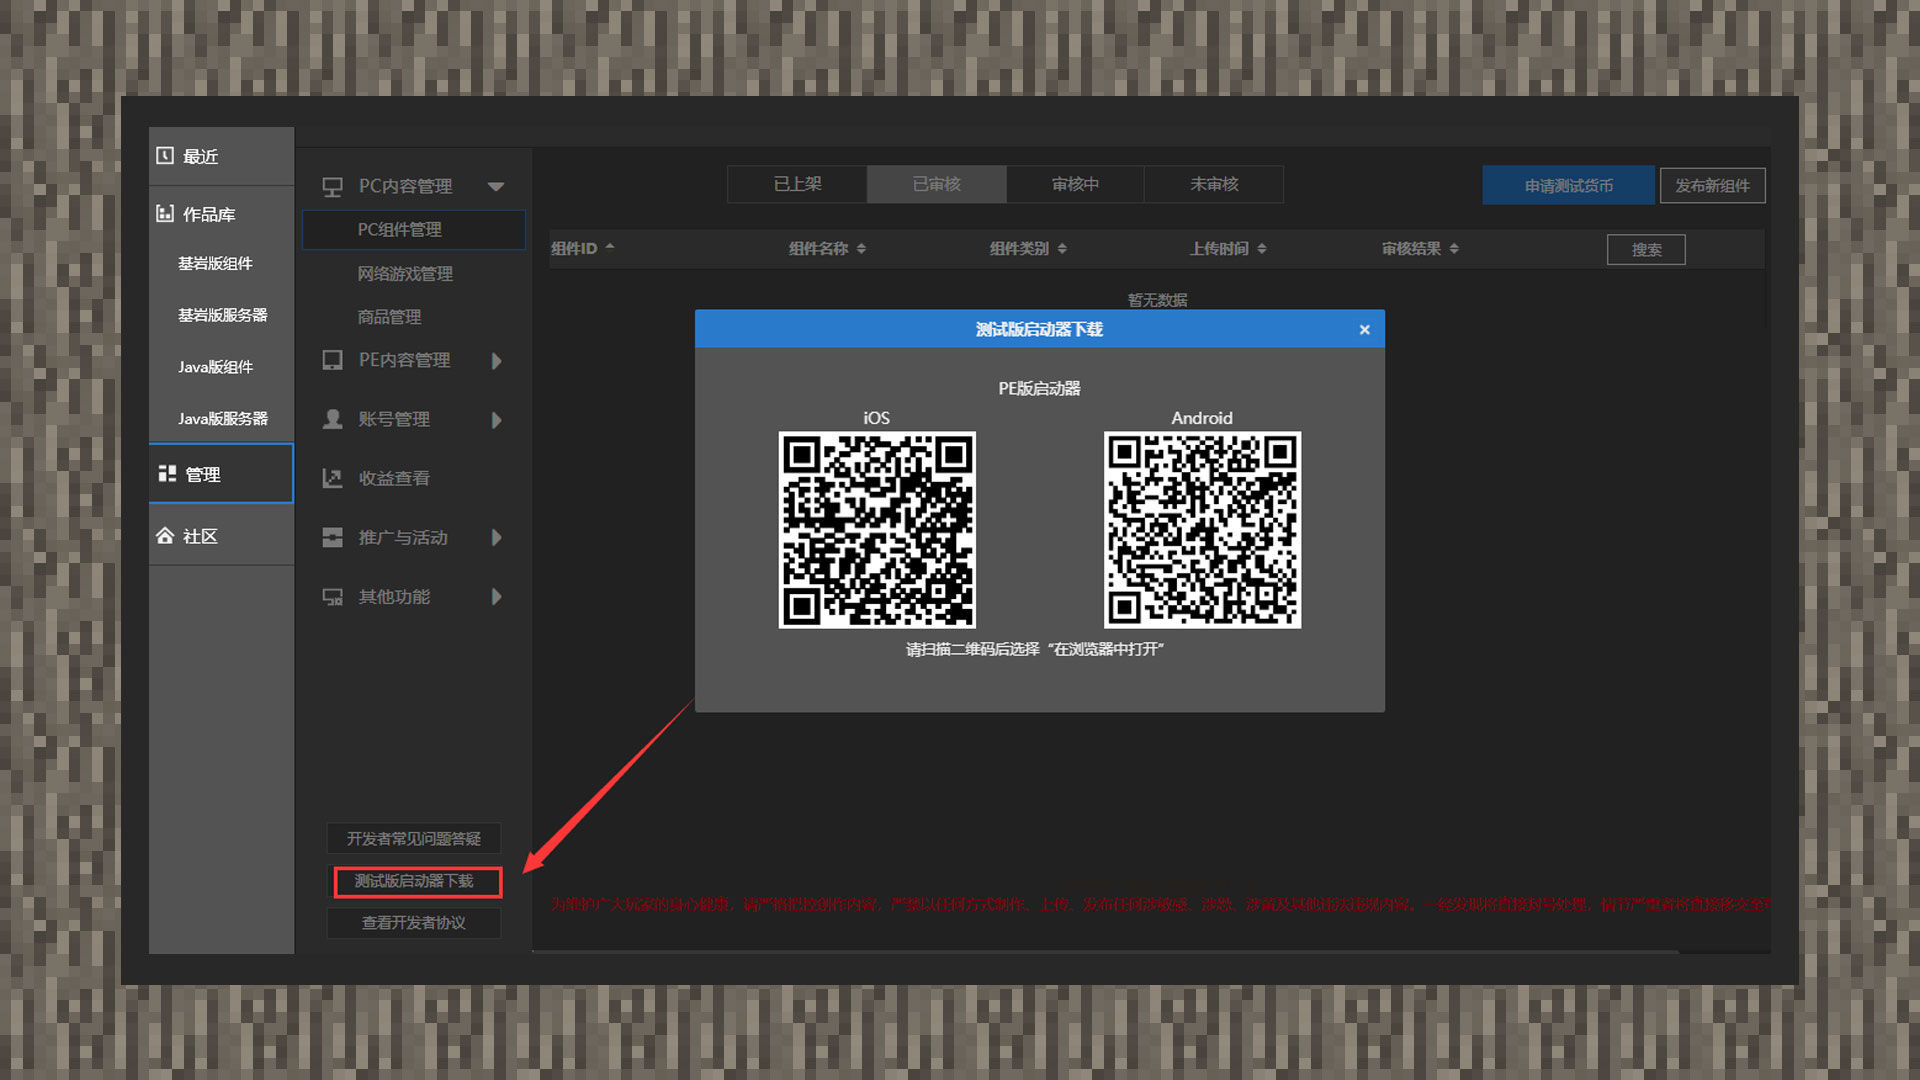Open 开发者常见问题答疑 button

click(414, 839)
